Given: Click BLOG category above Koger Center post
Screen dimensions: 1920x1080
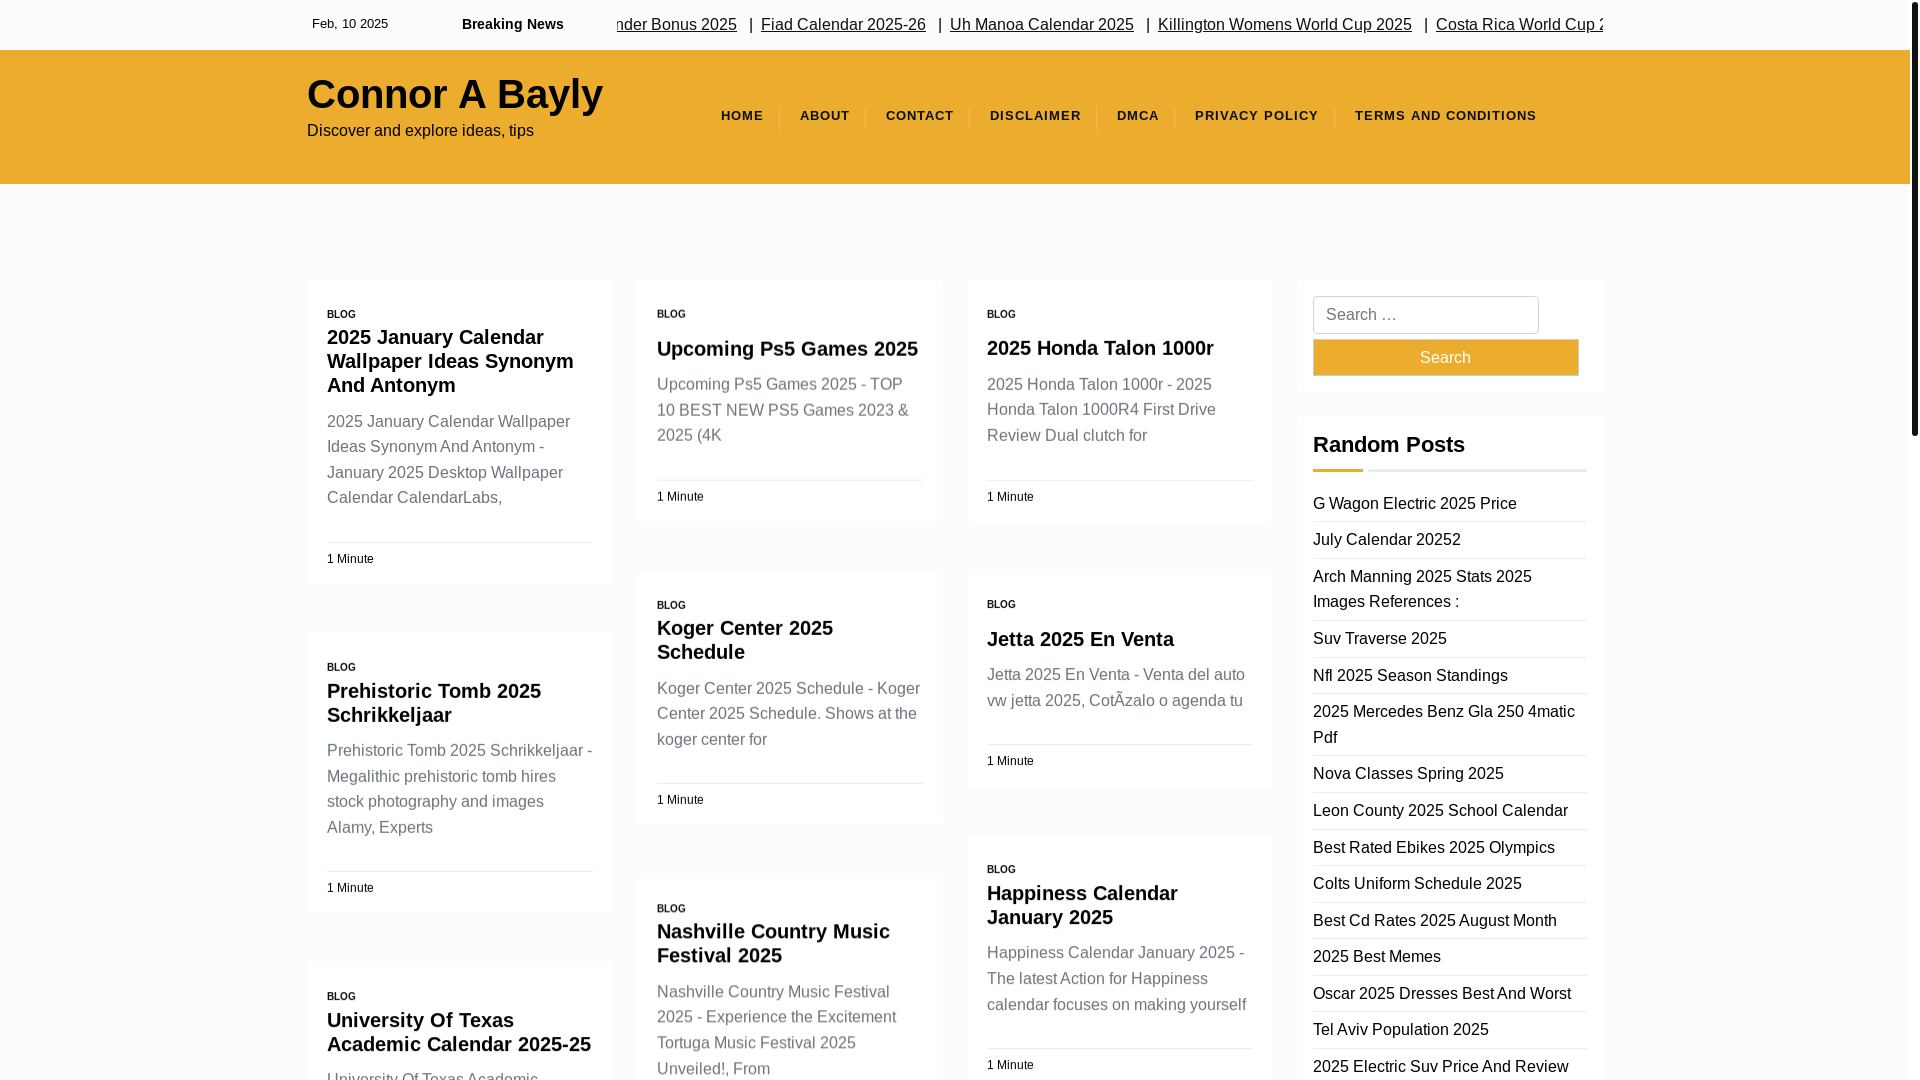Looking at the screenshot, I should [671, 606].
